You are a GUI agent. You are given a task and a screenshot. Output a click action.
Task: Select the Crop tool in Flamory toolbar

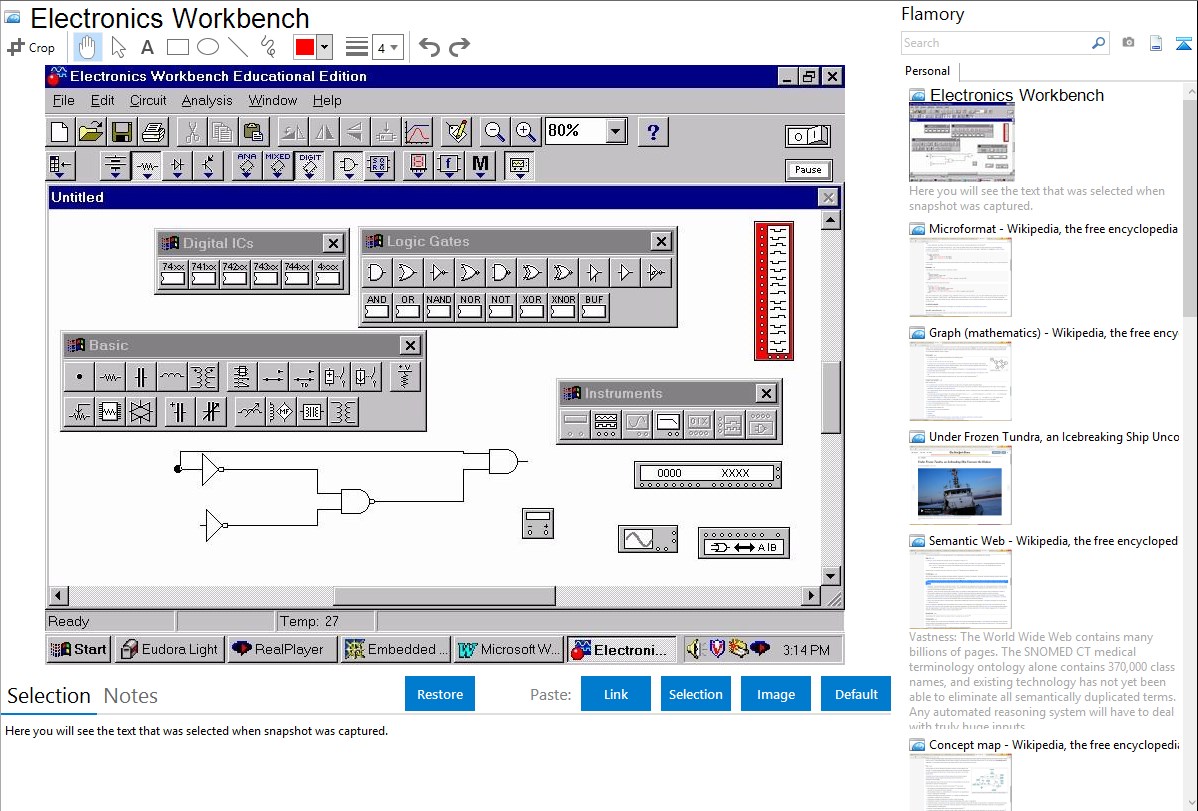(x=31, y=47)
